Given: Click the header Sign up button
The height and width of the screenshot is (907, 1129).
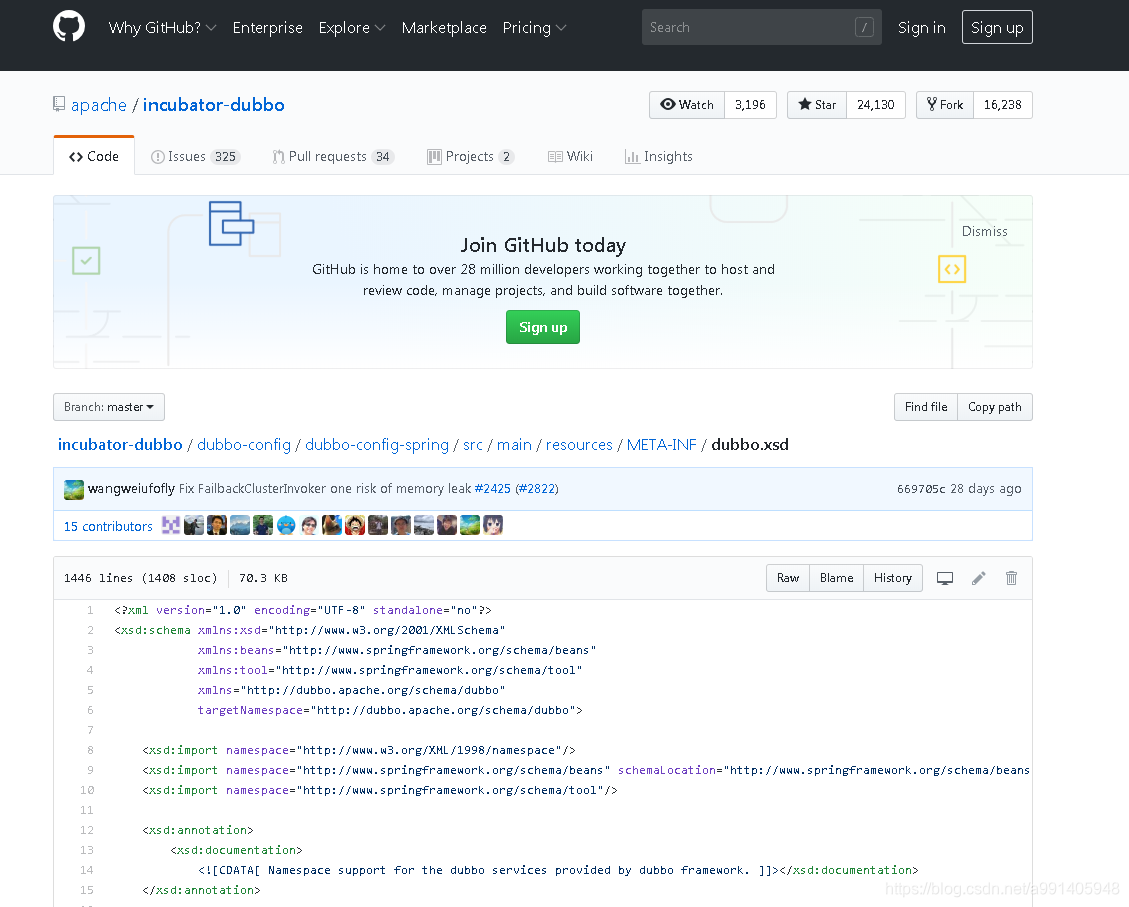Looking at the screenshot, I should click(997, 27).
